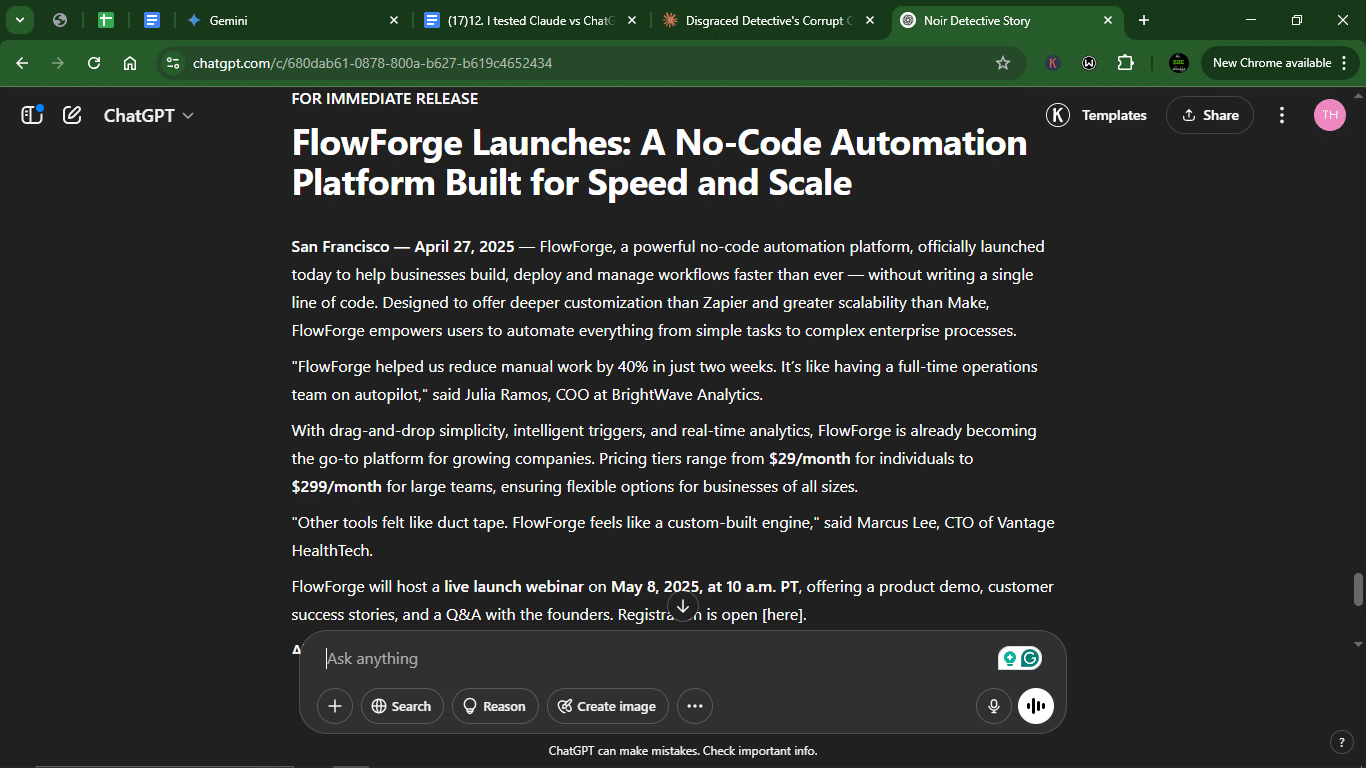Close the Noir Detective Story tab
This screenshot has width=1366, height=768.
pos(1107,20)
